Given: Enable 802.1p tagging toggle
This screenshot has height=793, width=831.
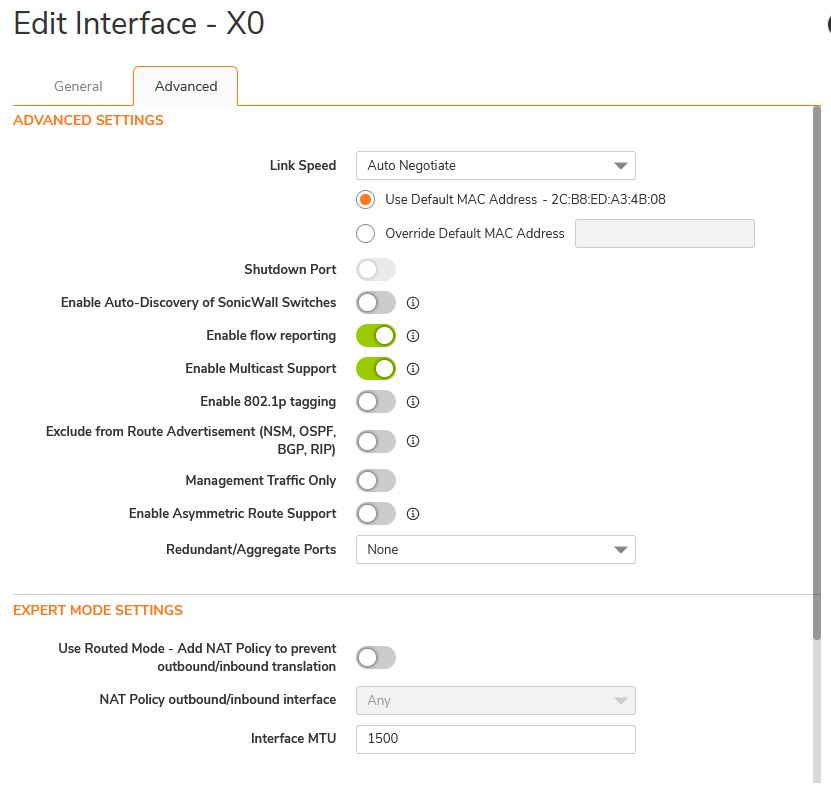Looking at the screenshot, I should pos(376,402).
